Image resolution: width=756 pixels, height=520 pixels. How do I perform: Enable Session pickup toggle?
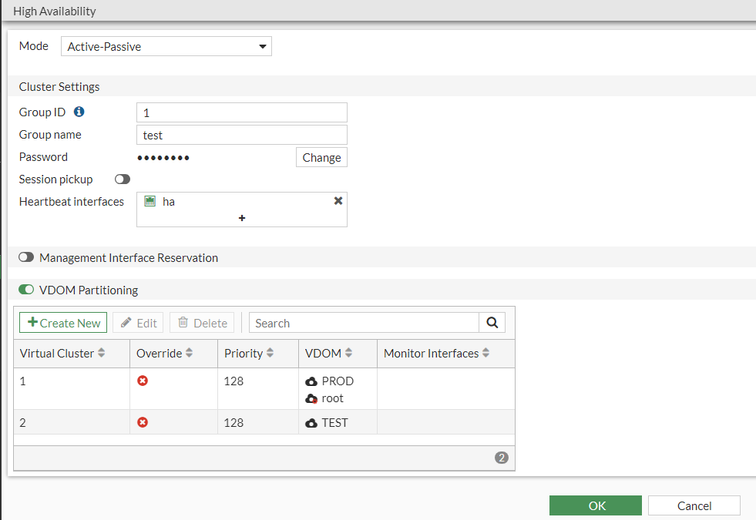coord(122,179)
